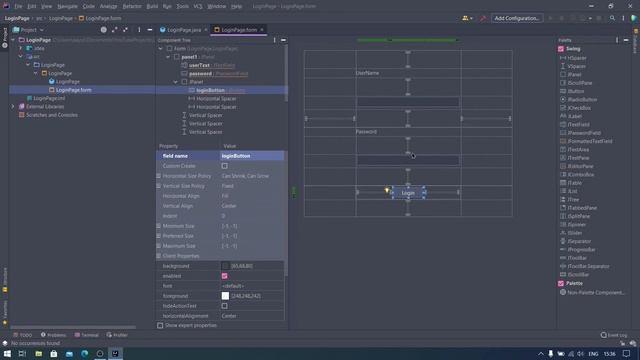Choose JScrollBar in the palette

click(x=575, y=274)
